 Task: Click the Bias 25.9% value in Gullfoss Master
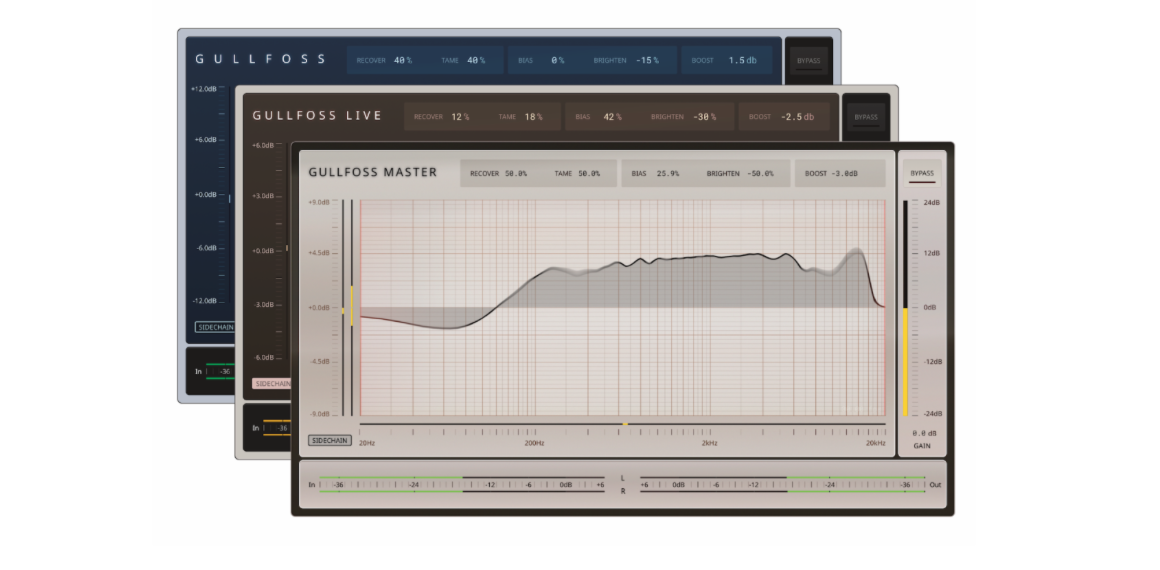point(668,174)
